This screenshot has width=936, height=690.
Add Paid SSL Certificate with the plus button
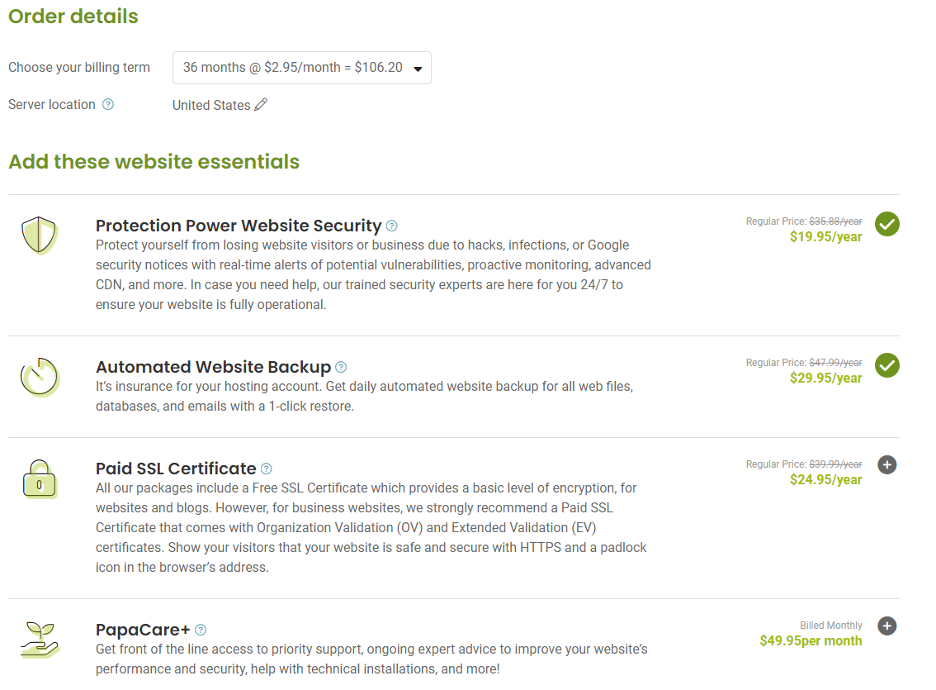click(887, 464)
